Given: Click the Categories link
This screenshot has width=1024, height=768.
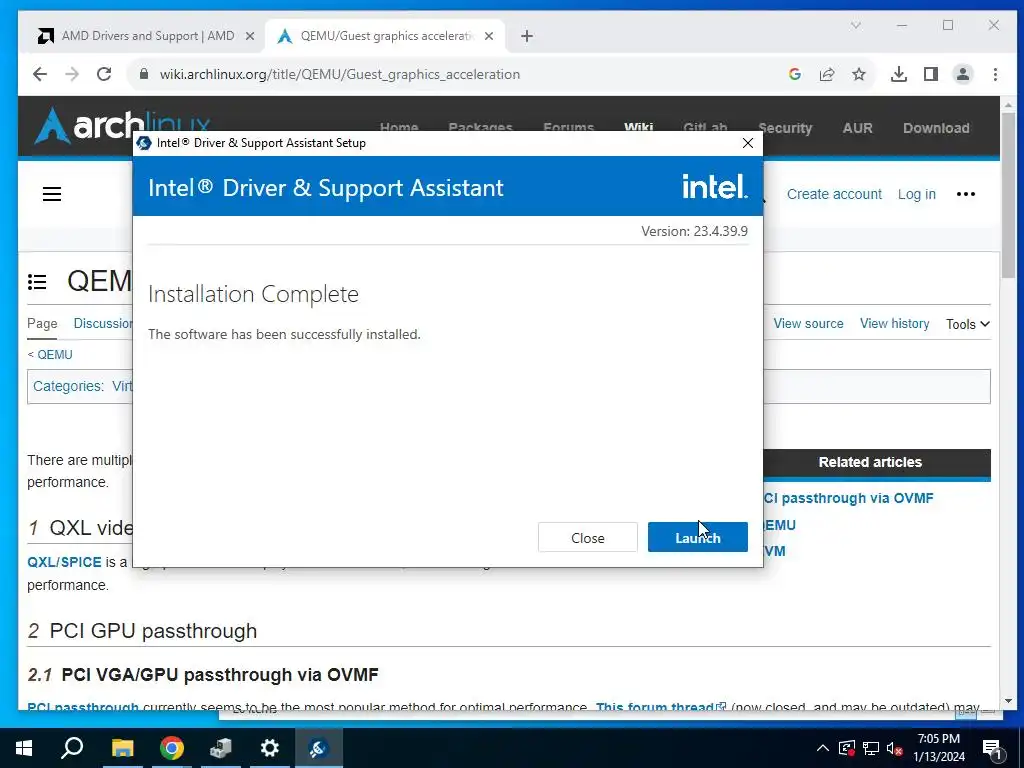Looking at the screenshot, I should click(x=67, y=386).
